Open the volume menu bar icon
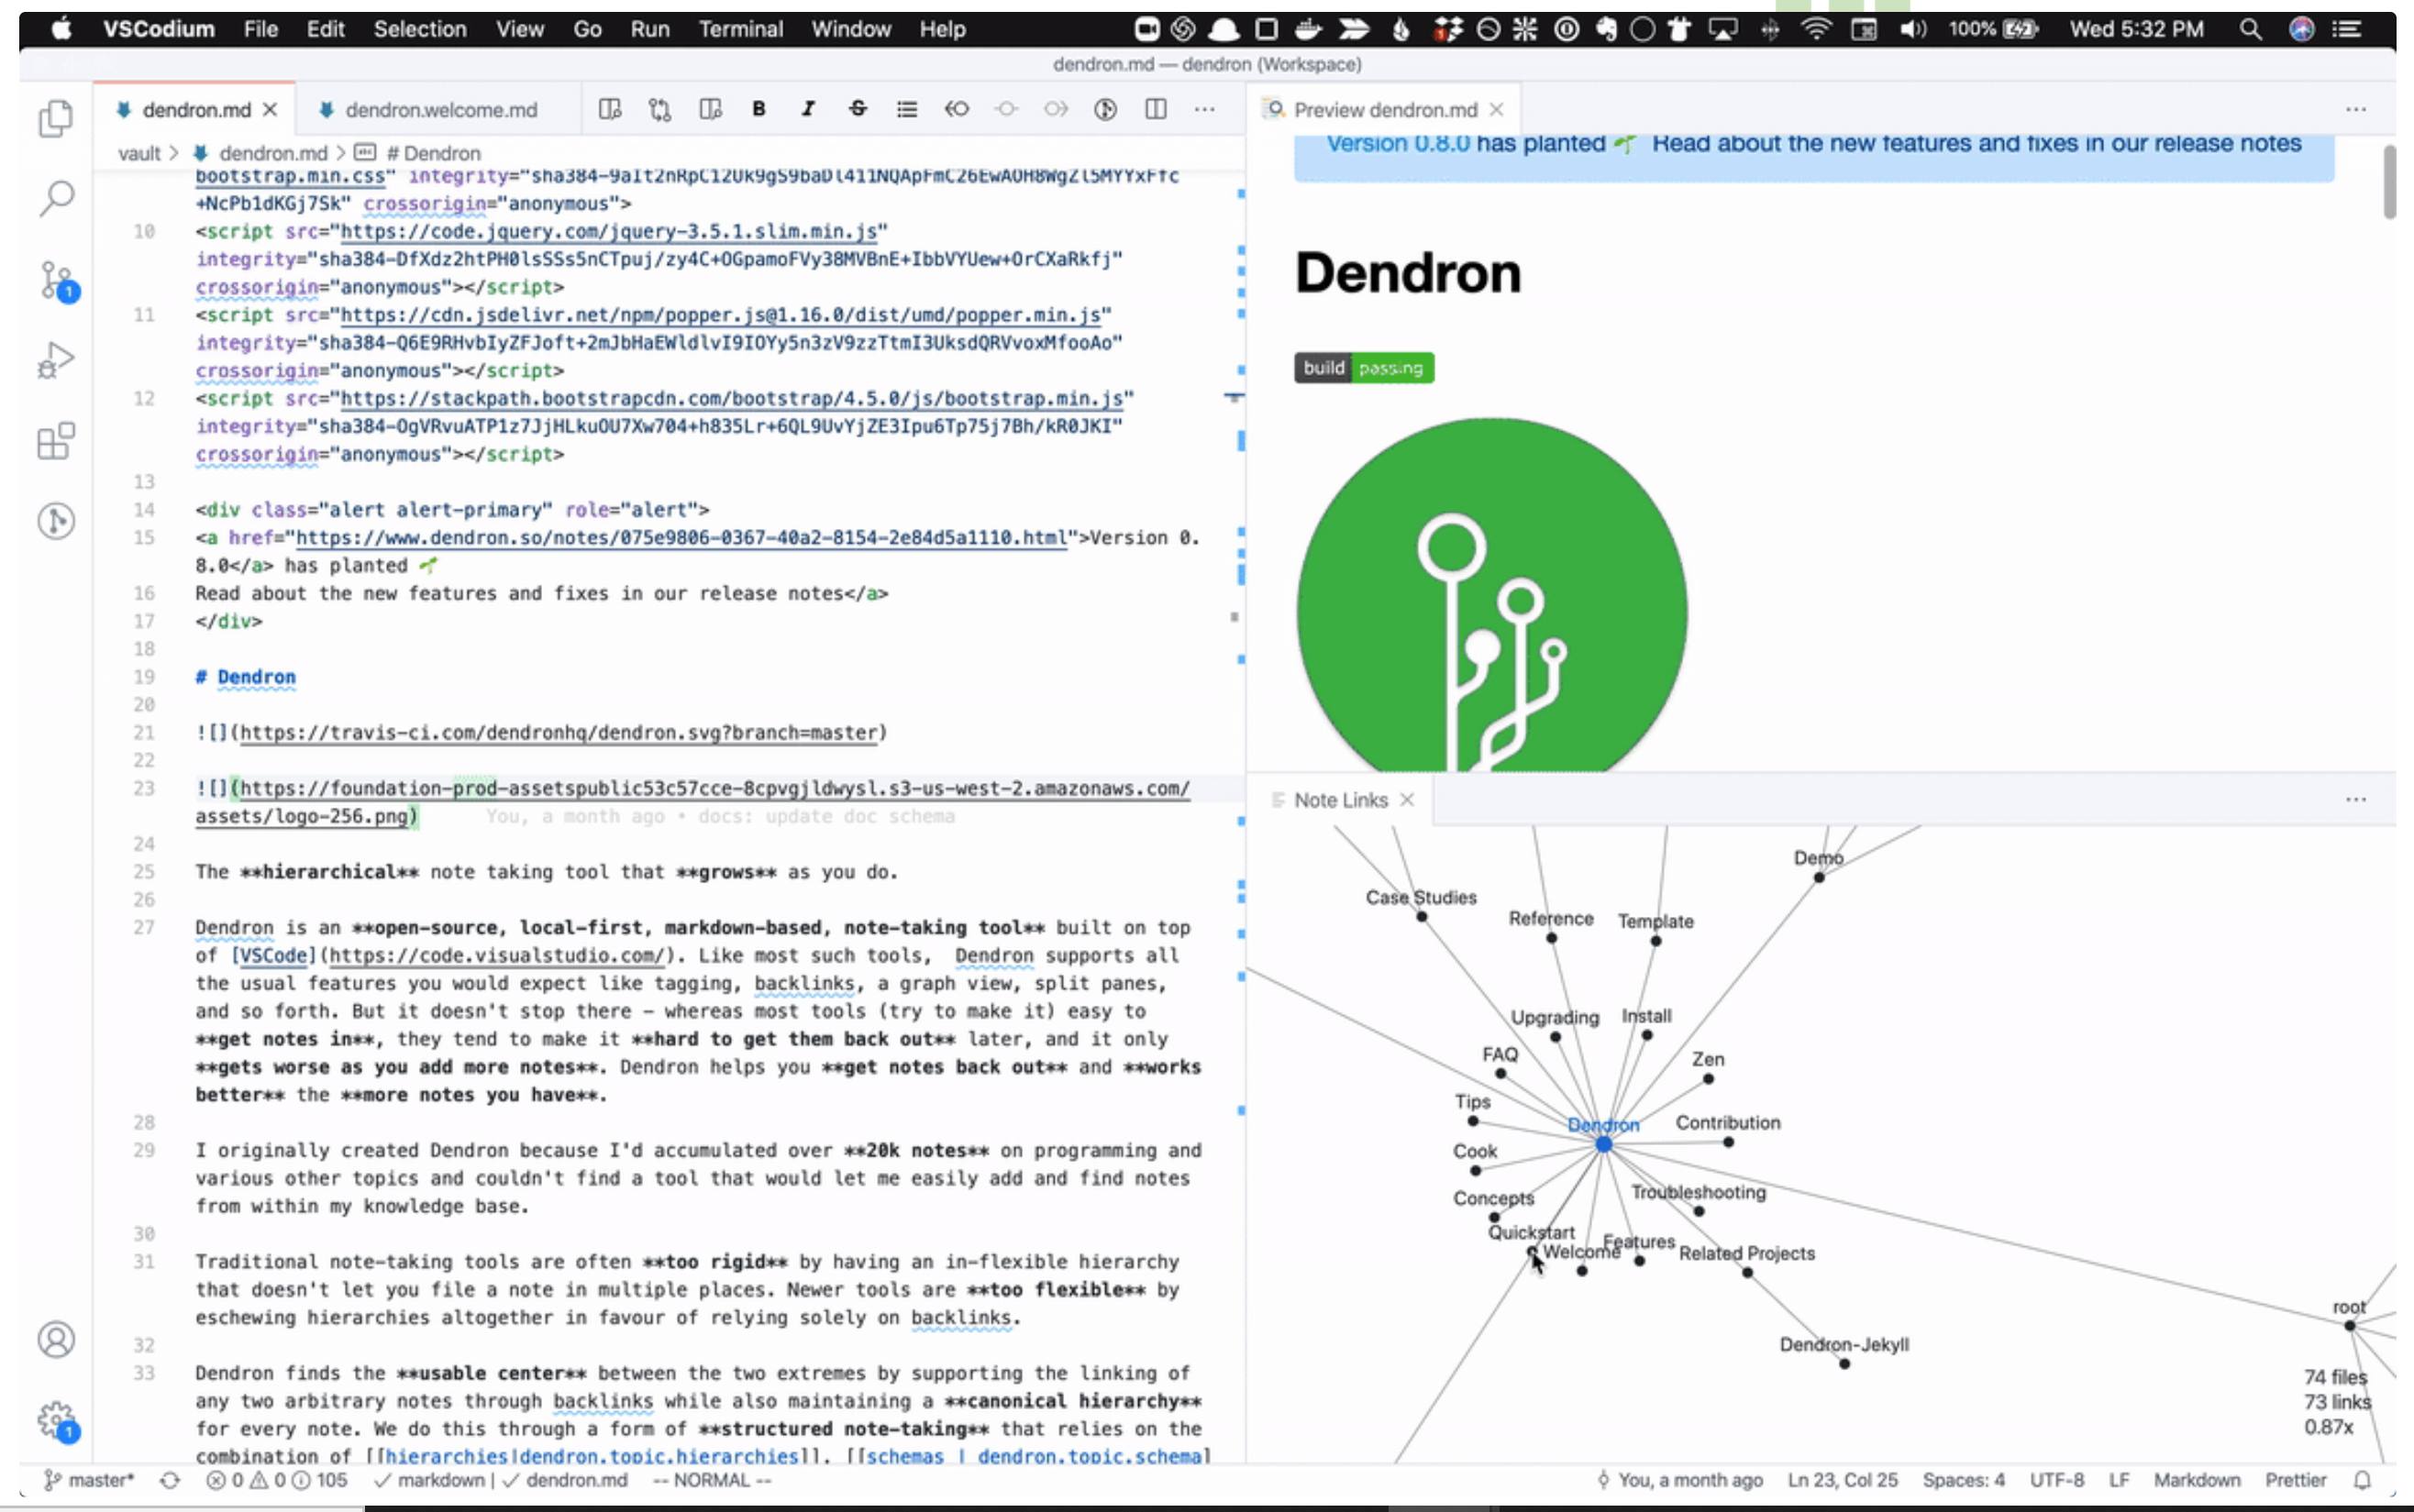 (x=1912, y=29)
